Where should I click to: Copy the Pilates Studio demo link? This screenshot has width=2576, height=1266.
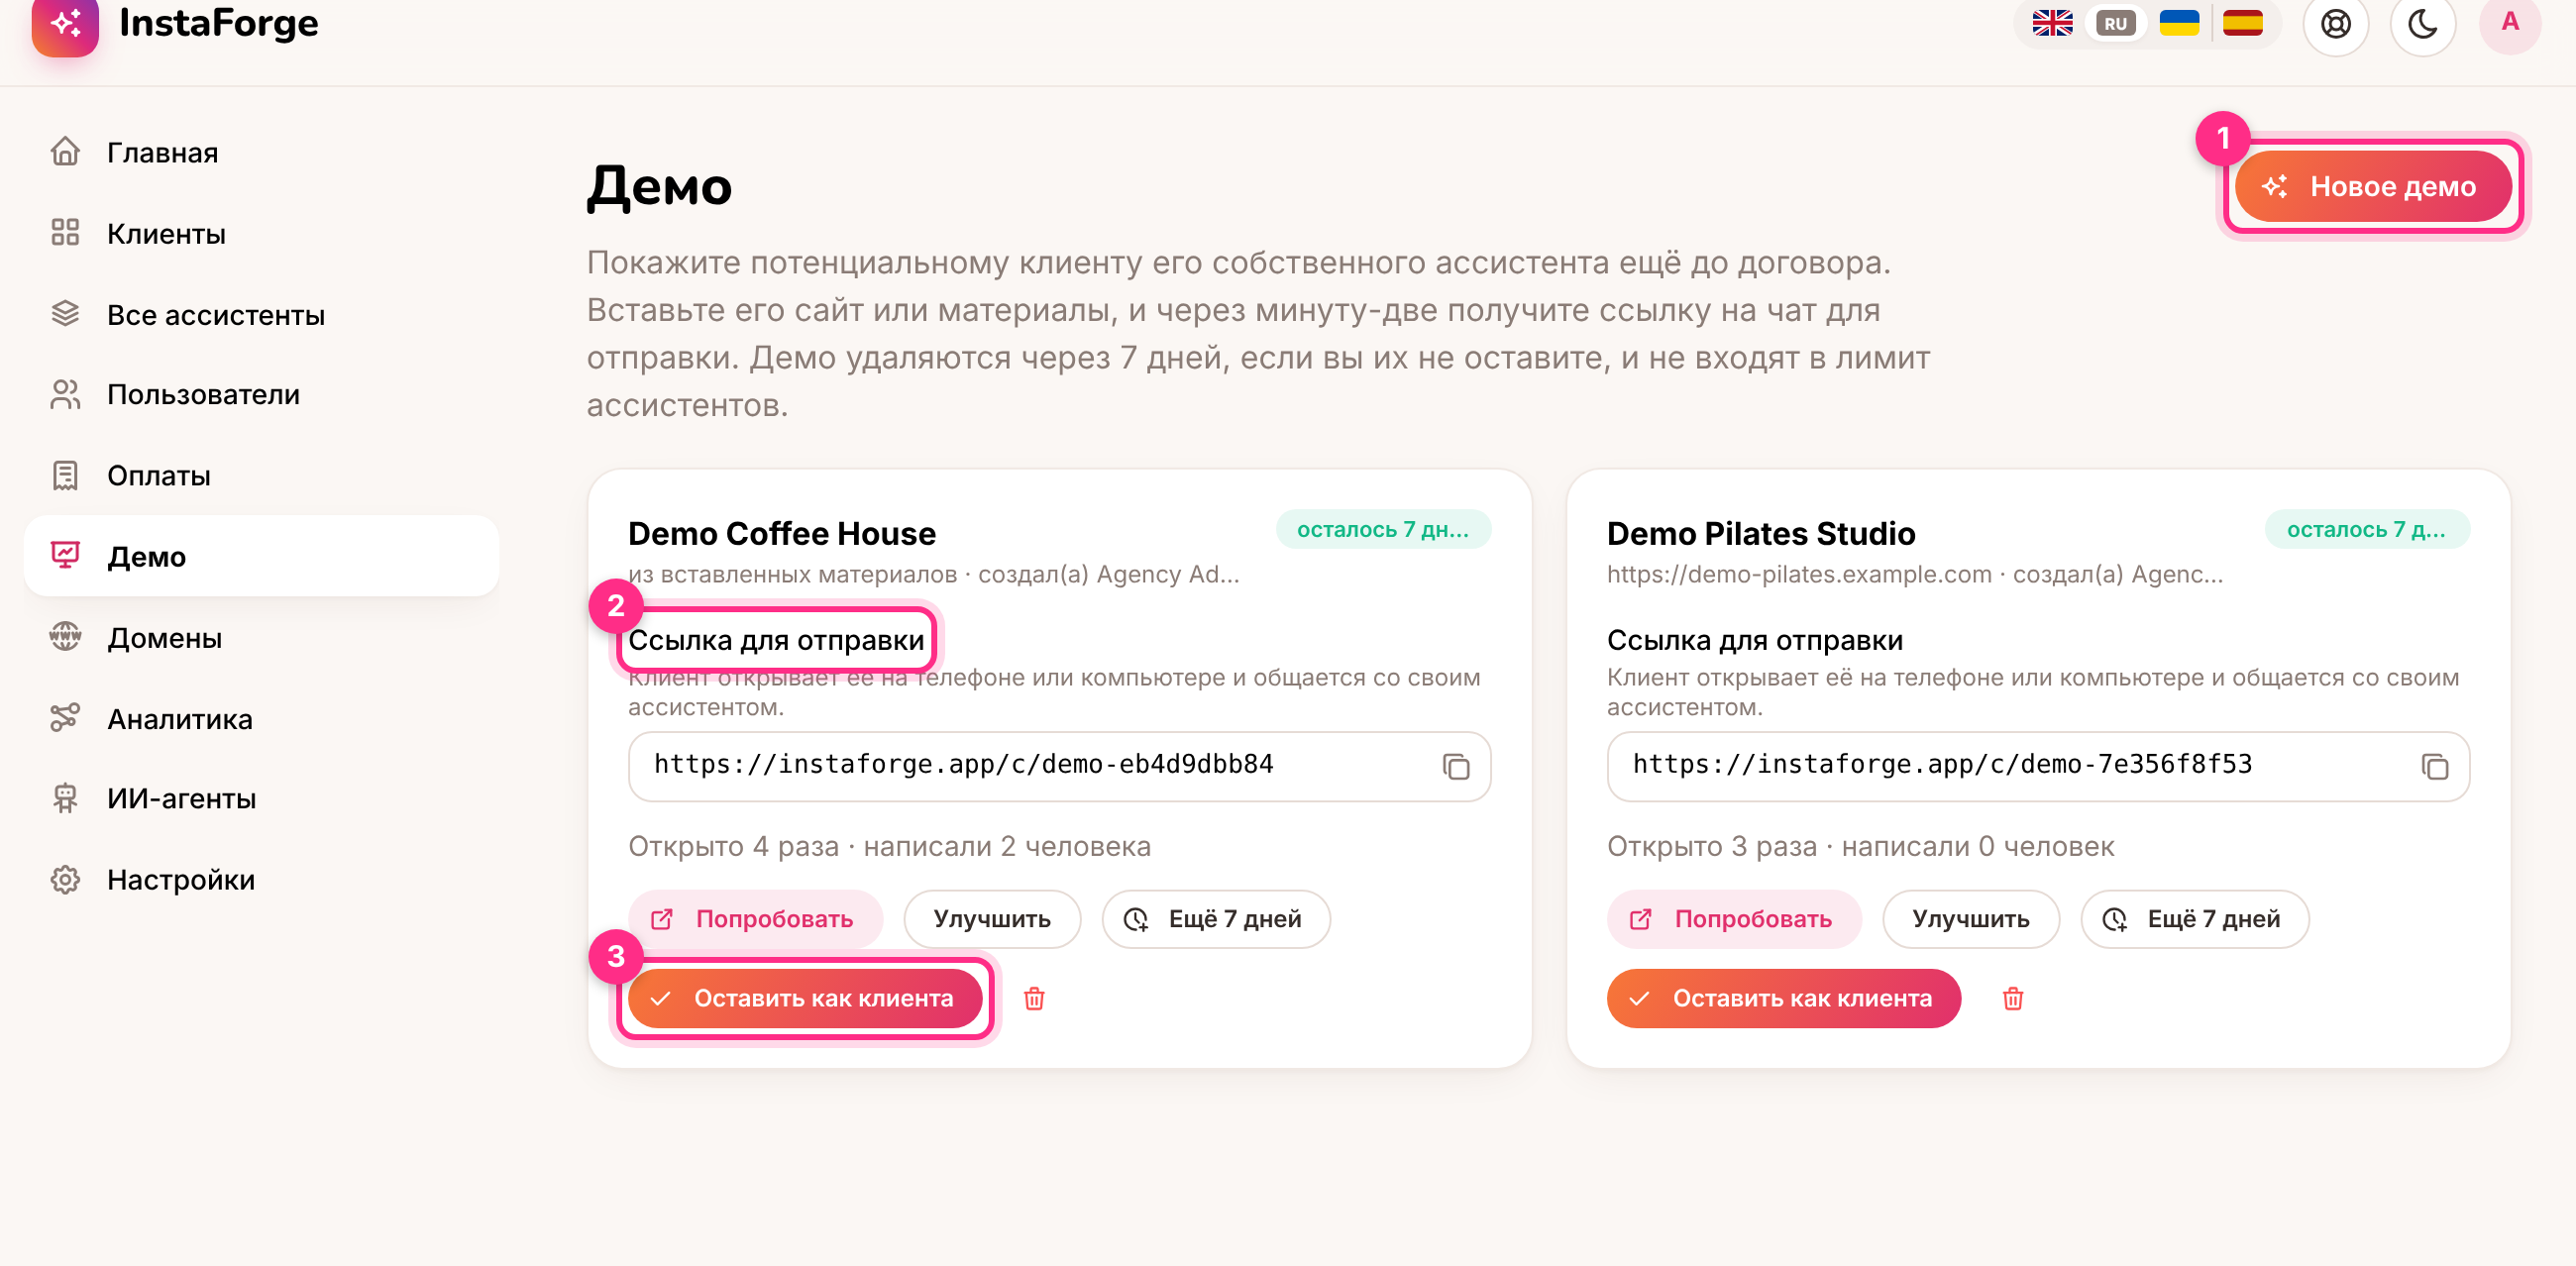point(2434,766)
